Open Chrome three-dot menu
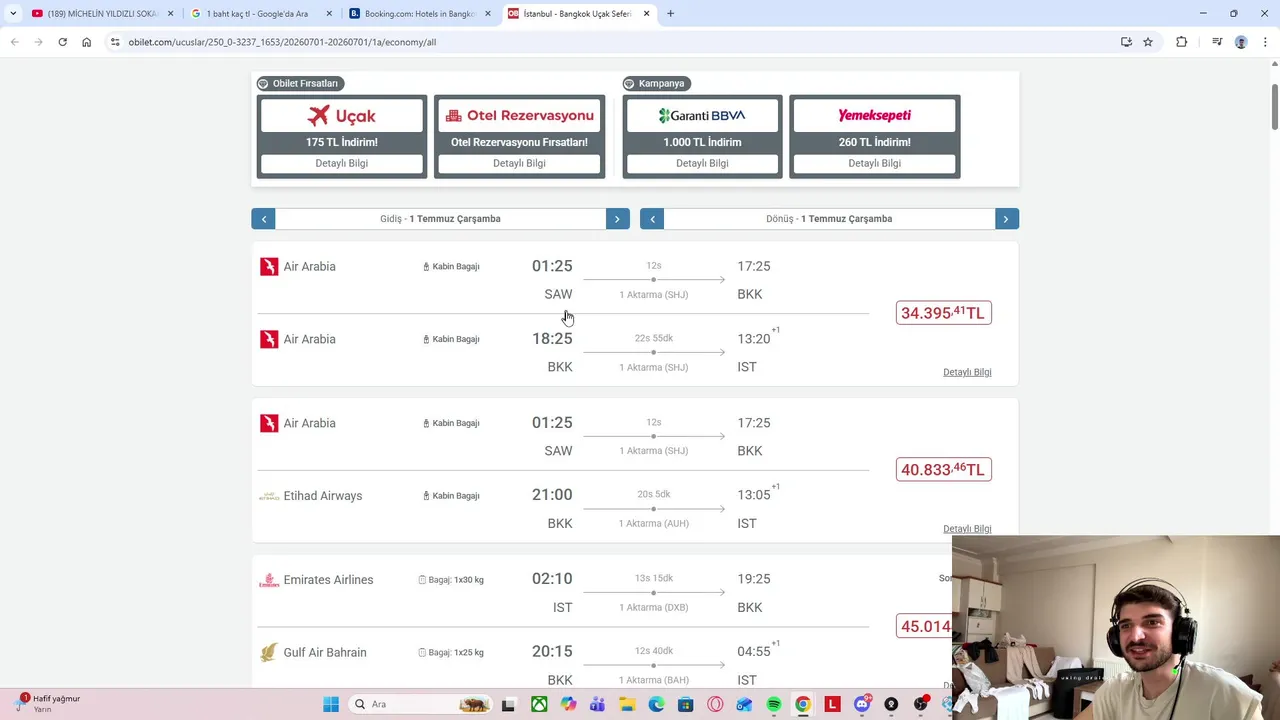This screenshot has height=720, width=1280. (1266, 42)
